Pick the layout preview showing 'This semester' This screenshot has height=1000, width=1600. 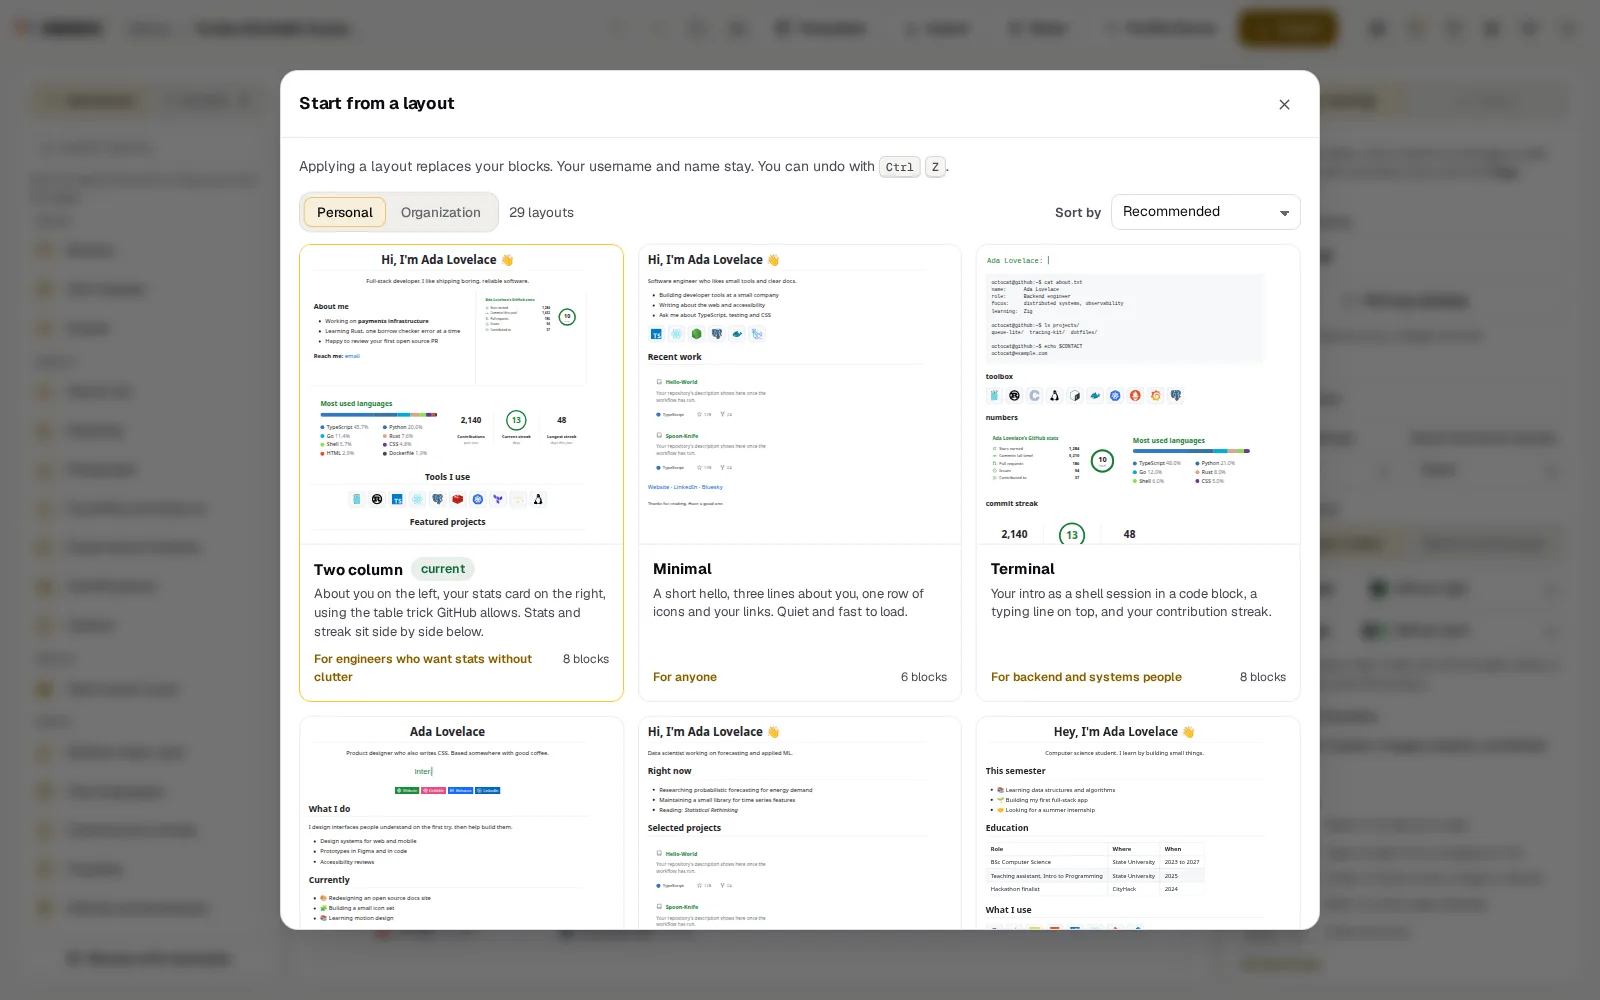(1138, 823)
